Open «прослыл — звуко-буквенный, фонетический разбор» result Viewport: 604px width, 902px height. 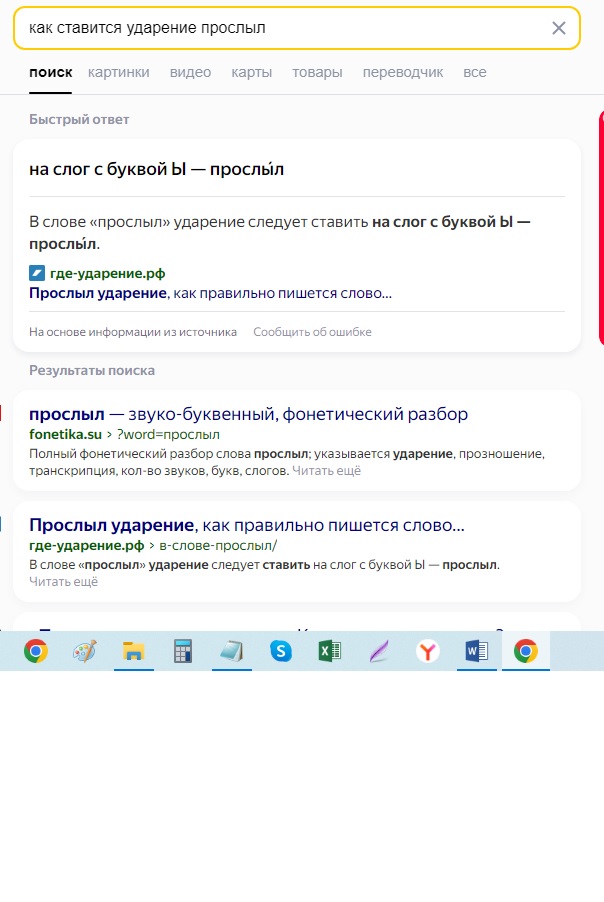pyautogui.click(x=249, y=414)
